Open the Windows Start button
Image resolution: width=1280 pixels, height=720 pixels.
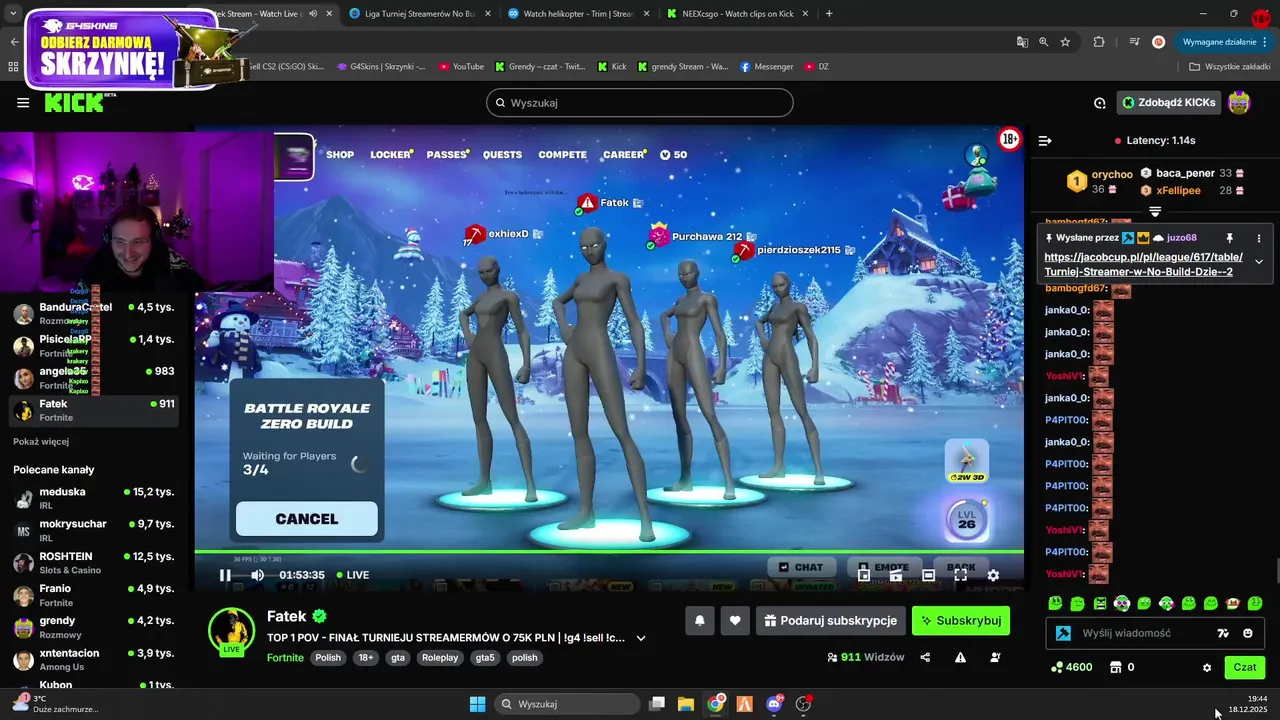[477, 704]
